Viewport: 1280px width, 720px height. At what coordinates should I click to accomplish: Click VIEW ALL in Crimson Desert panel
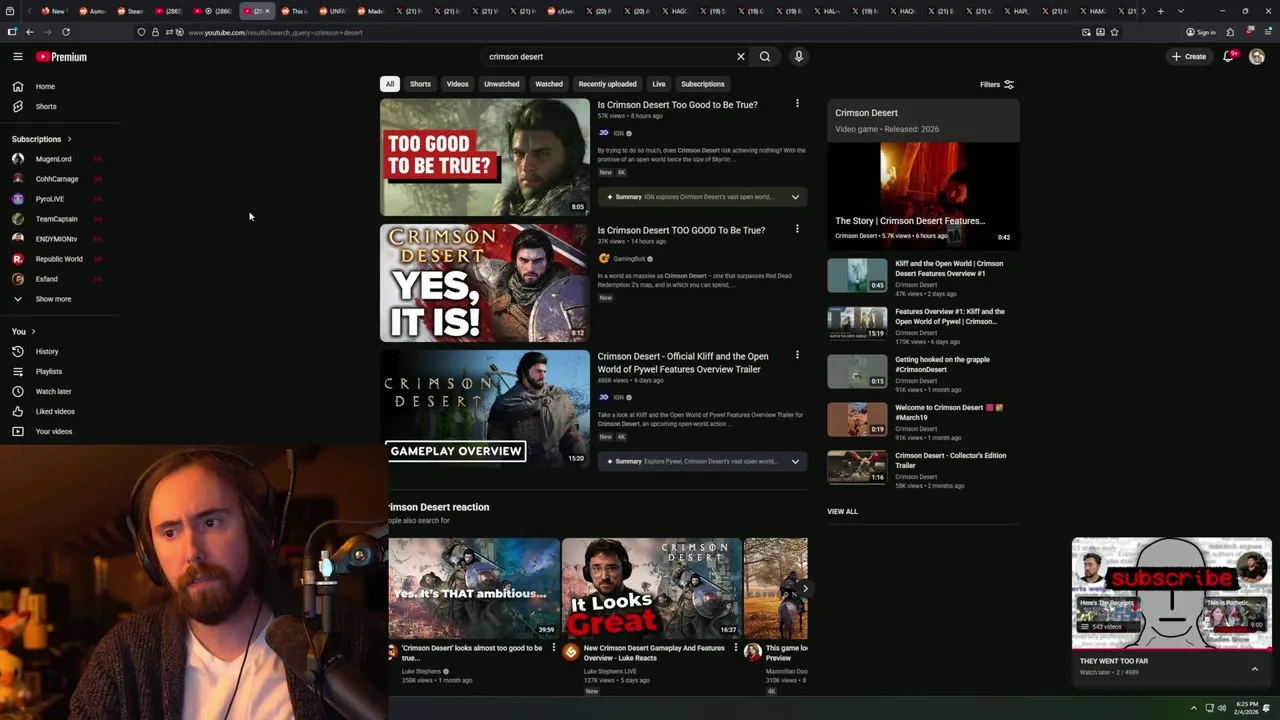(842, 512)
